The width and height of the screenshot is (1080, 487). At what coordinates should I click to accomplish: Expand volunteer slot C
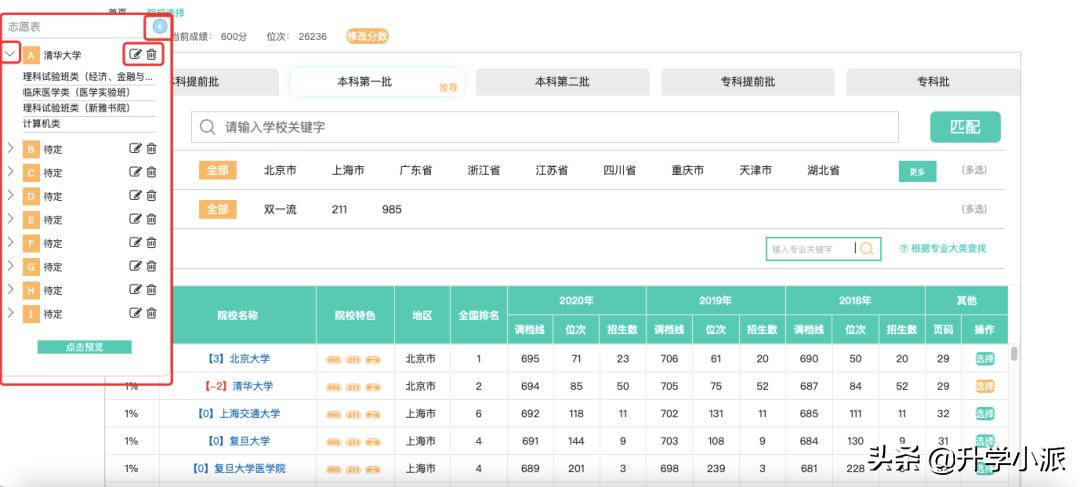click(x=10, y=171)
